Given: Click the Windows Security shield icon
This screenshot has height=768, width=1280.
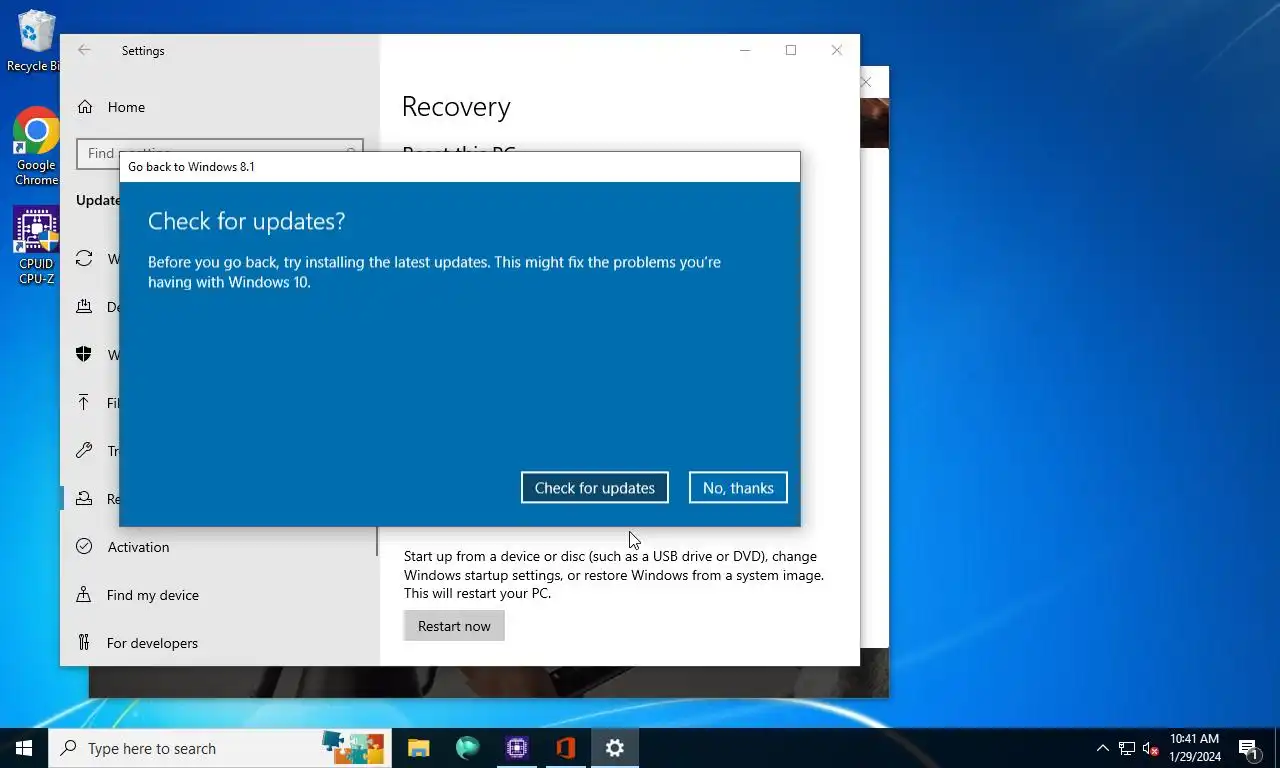Looking at the screenshot, I should [85, 355].
